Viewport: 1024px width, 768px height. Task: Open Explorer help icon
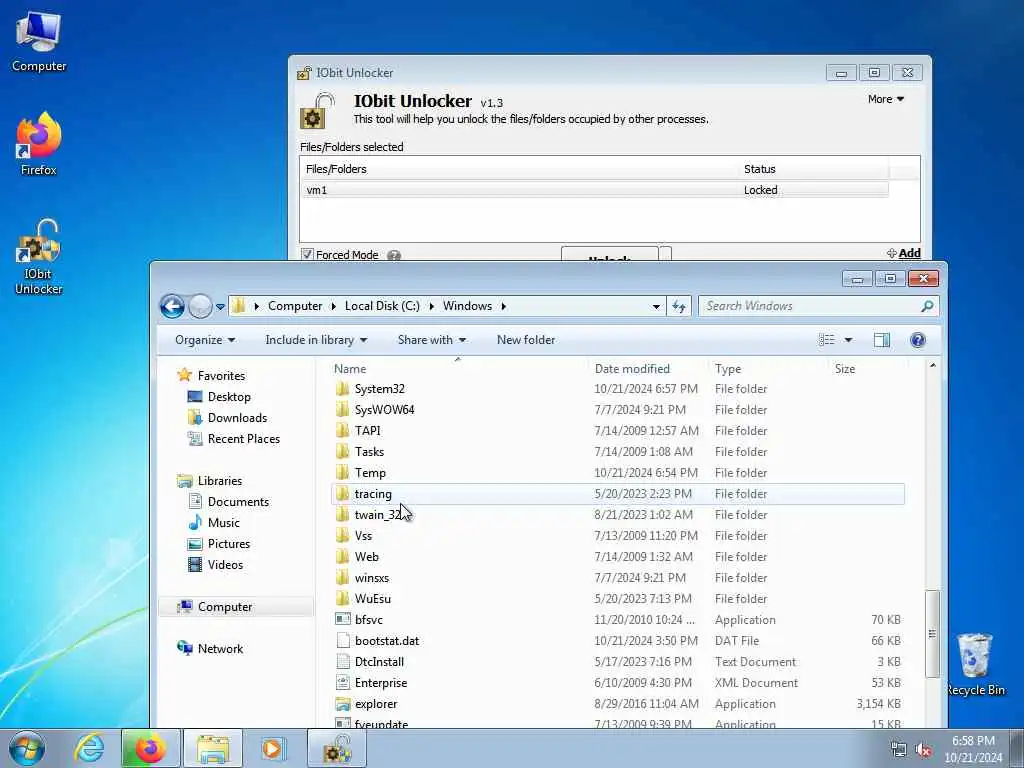918,340
